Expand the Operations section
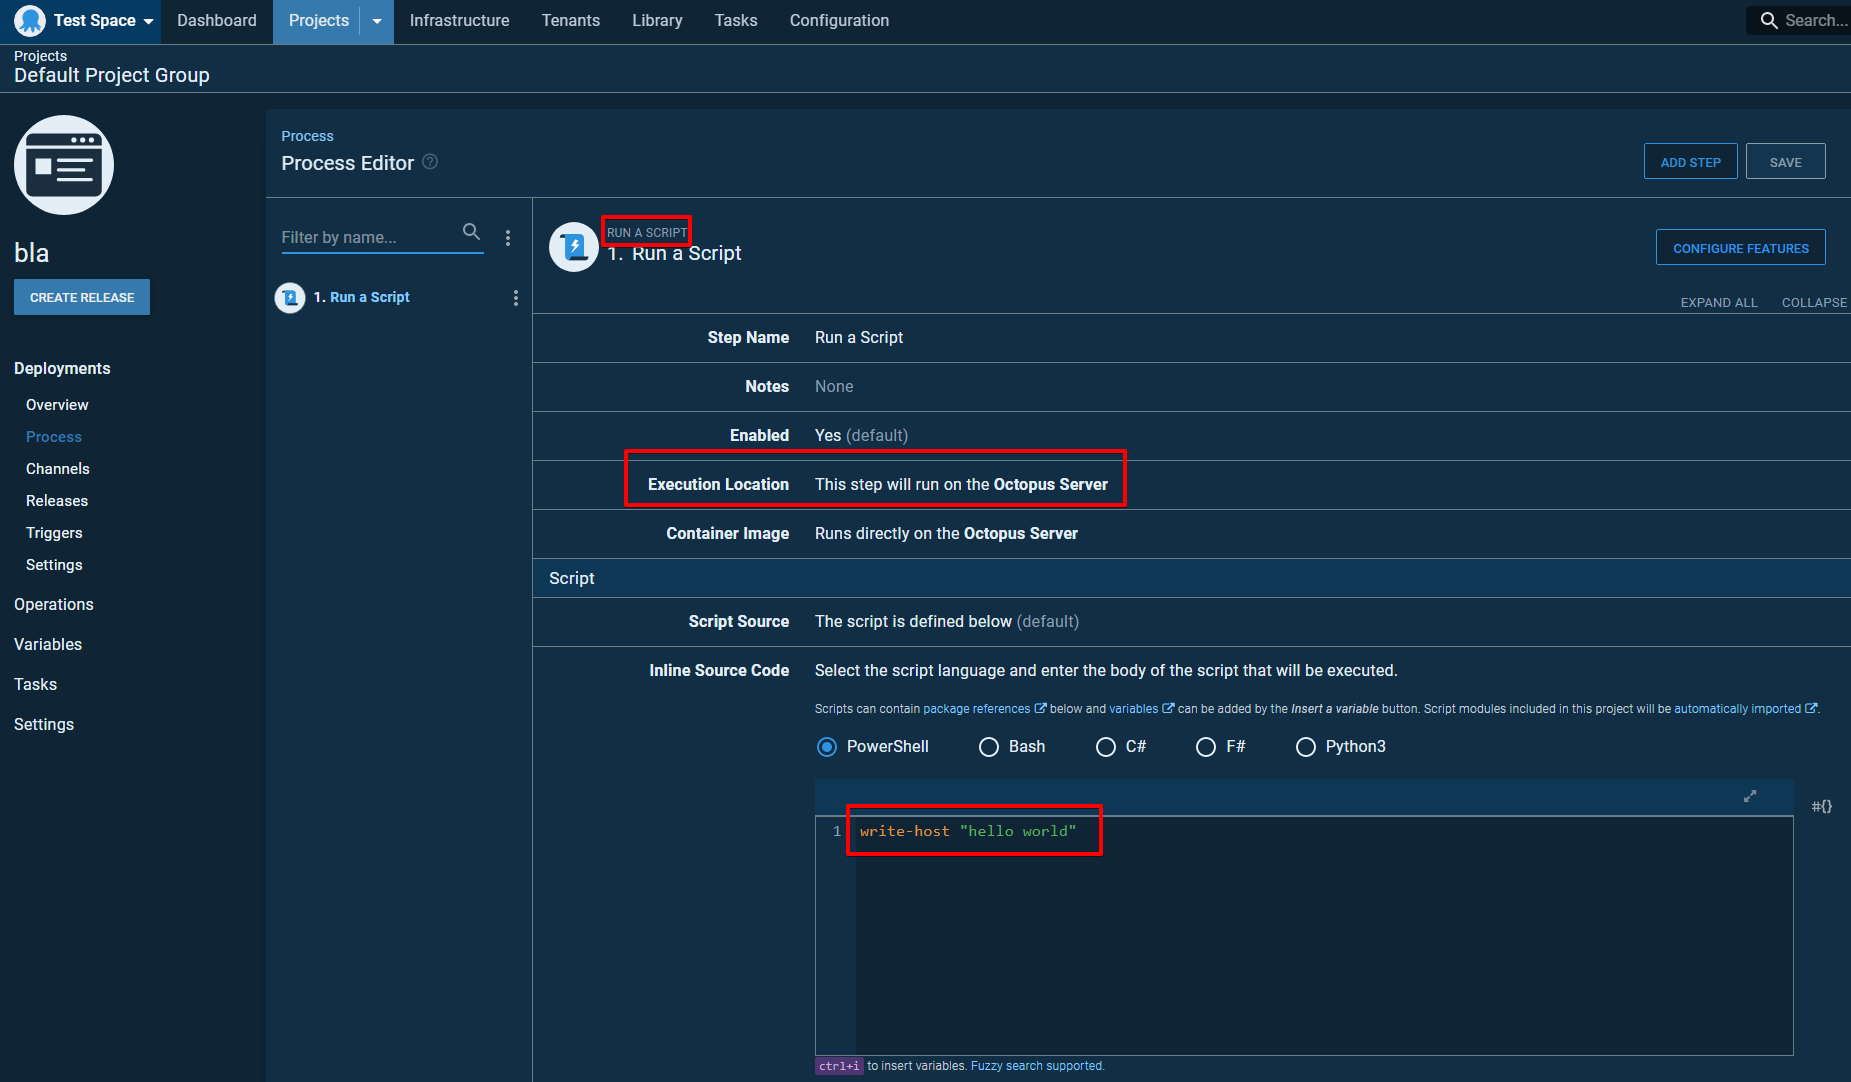Image resolution: width=1851 pixels, height=1082 pixels. pyautogui.click(x=54, y=604)
